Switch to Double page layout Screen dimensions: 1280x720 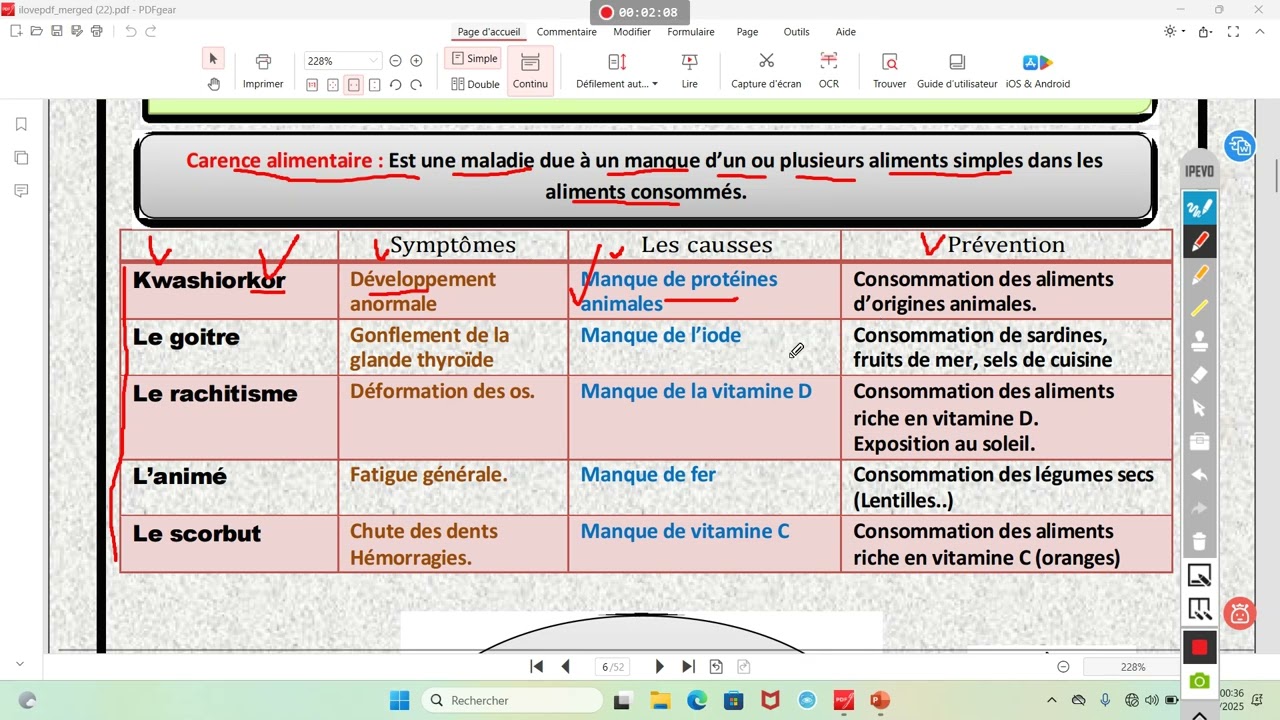pyautogui.click(x=475, y=84)
